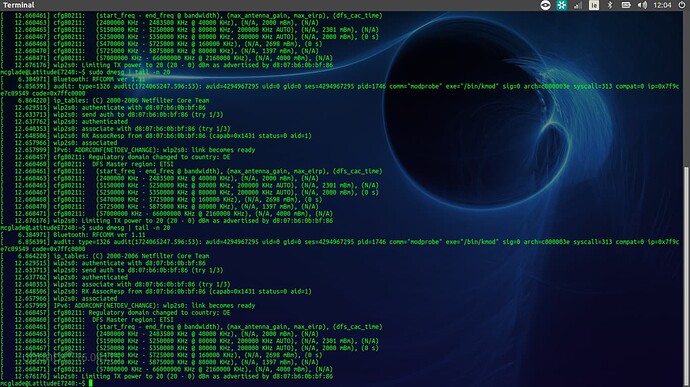The height and width of the screenshot is (387, 690).
Task: Click the eye indicator in the top panel
Action: [545, 5]
